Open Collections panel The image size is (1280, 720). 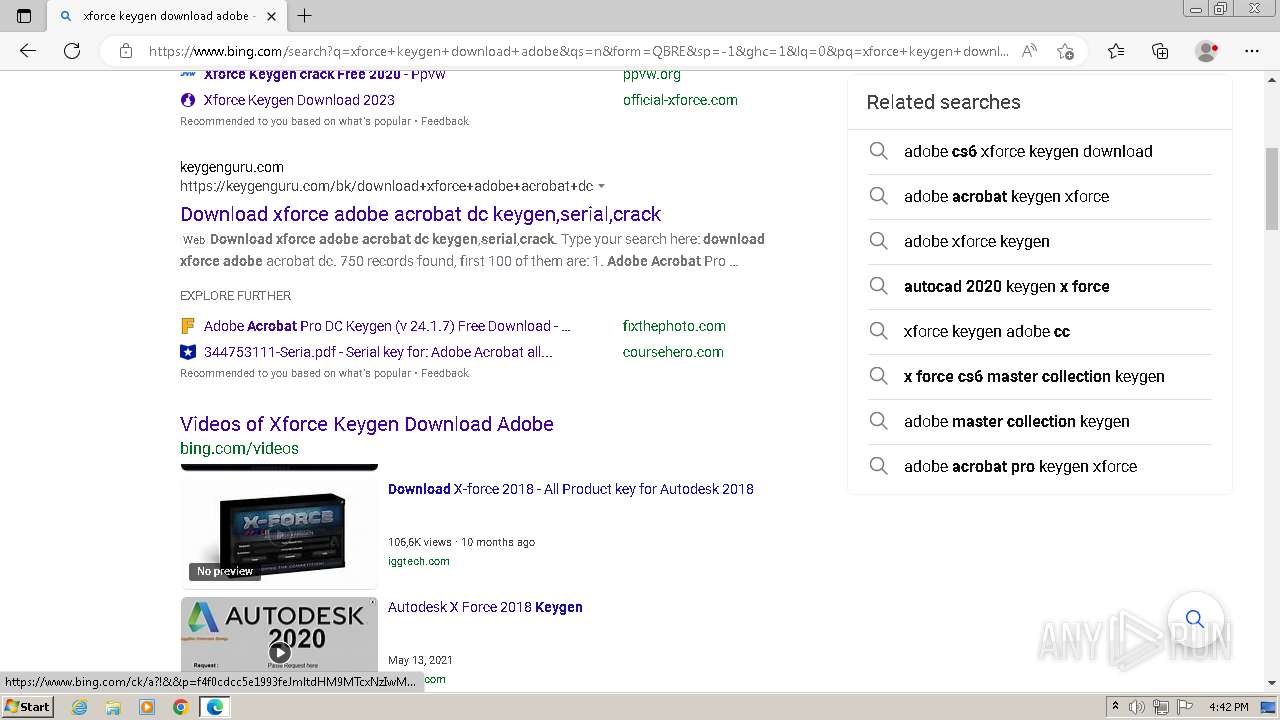click(x=1160, y=51)
